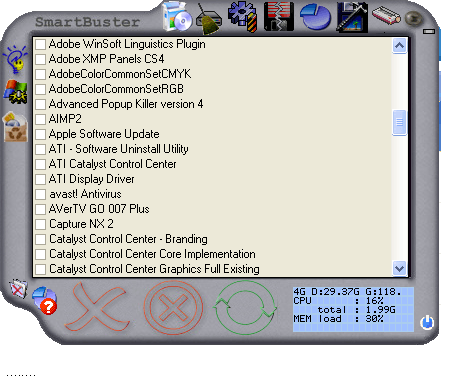
Task: Click the blue power button icon
Action: [x=427, y=322]
